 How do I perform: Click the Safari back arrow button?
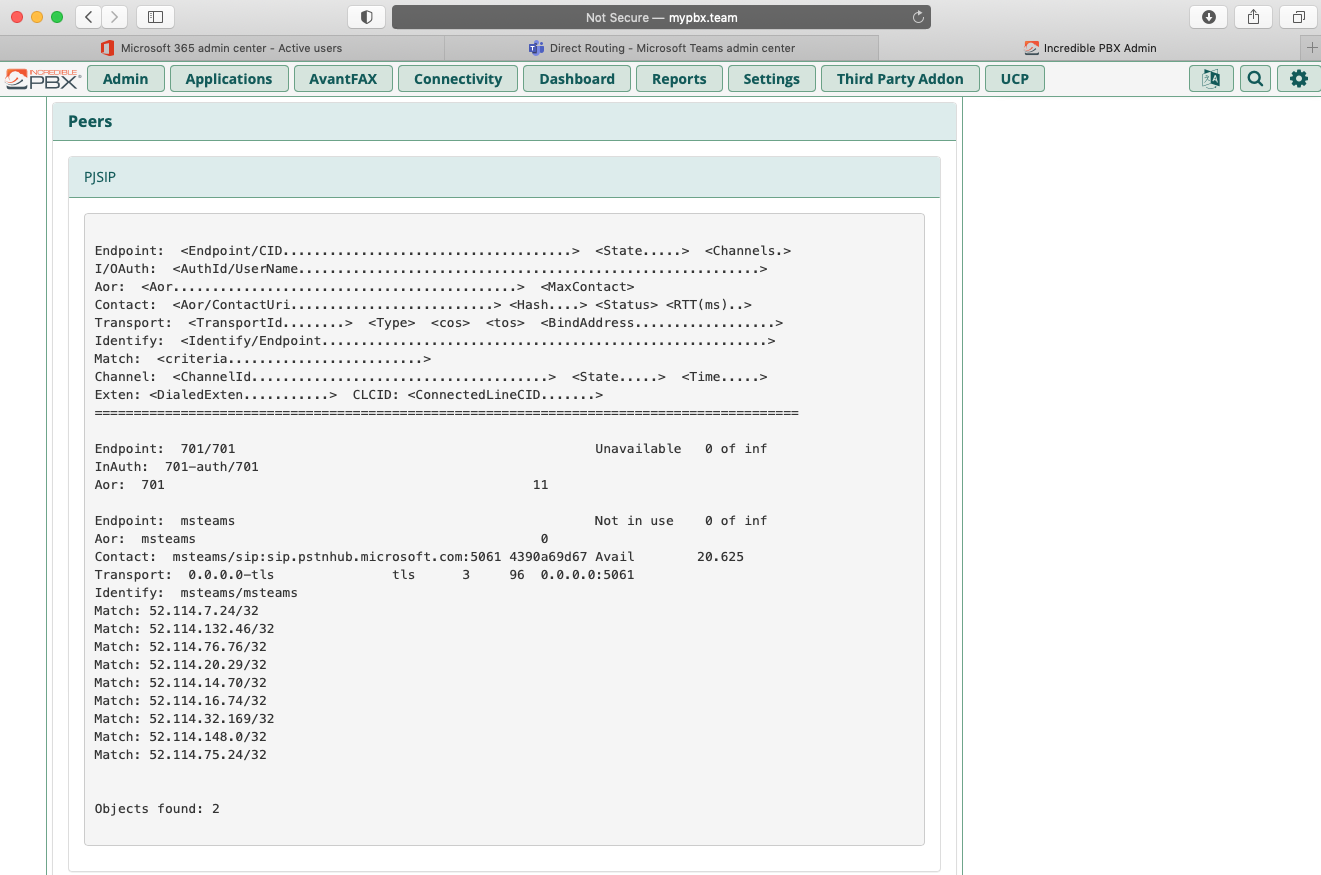coord(89,17)
